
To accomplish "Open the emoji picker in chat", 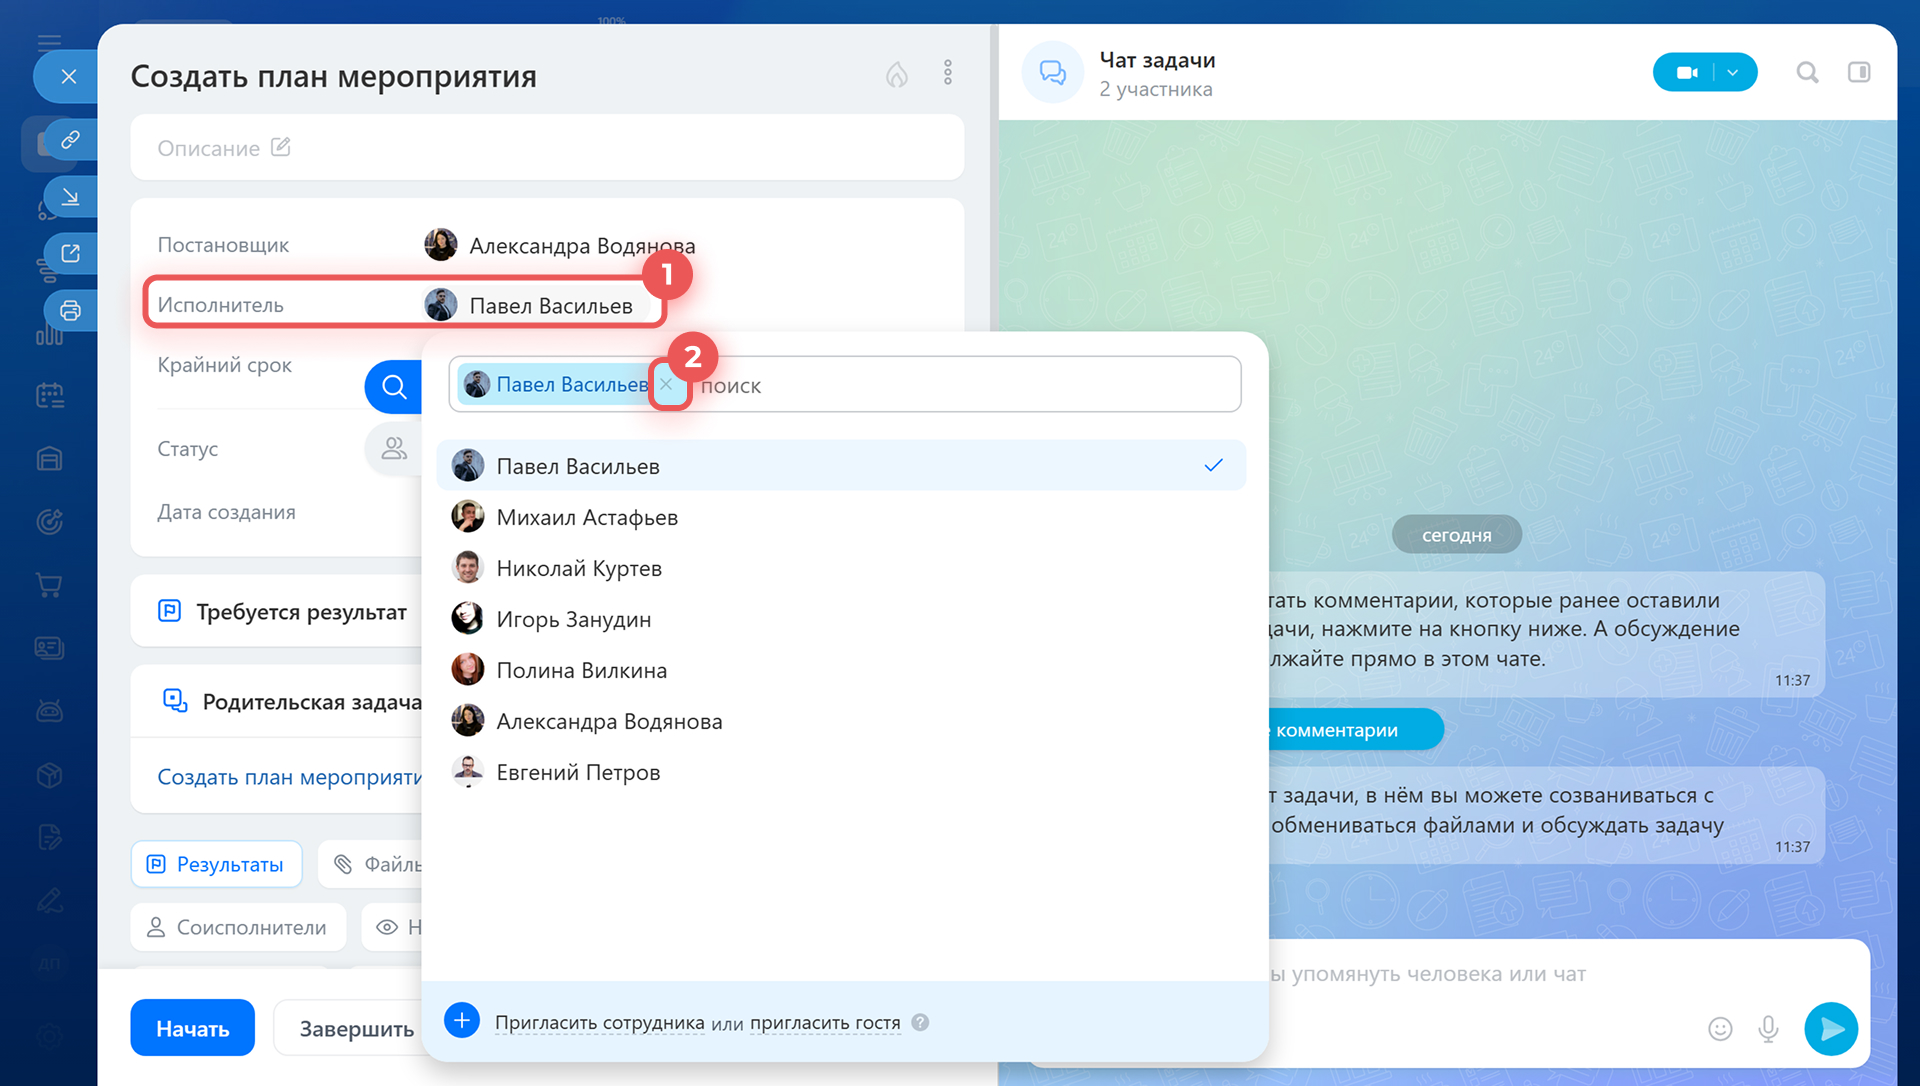I will [1719, 1028].
